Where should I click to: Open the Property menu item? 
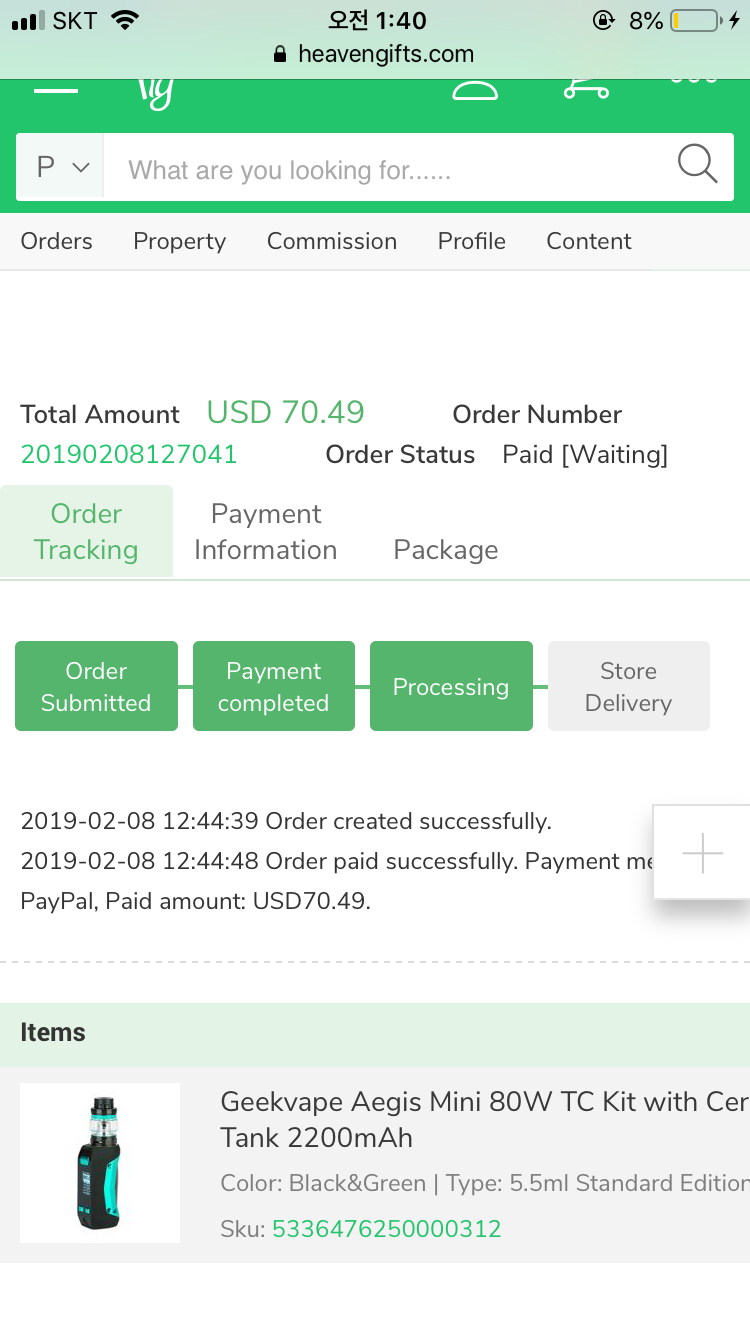180,241
